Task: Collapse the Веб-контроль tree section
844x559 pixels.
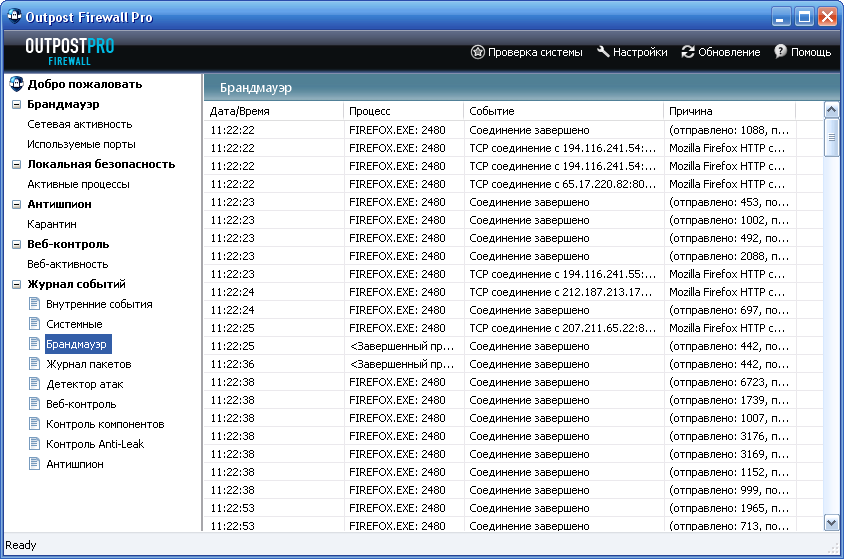Action: [x=17, y=244]
